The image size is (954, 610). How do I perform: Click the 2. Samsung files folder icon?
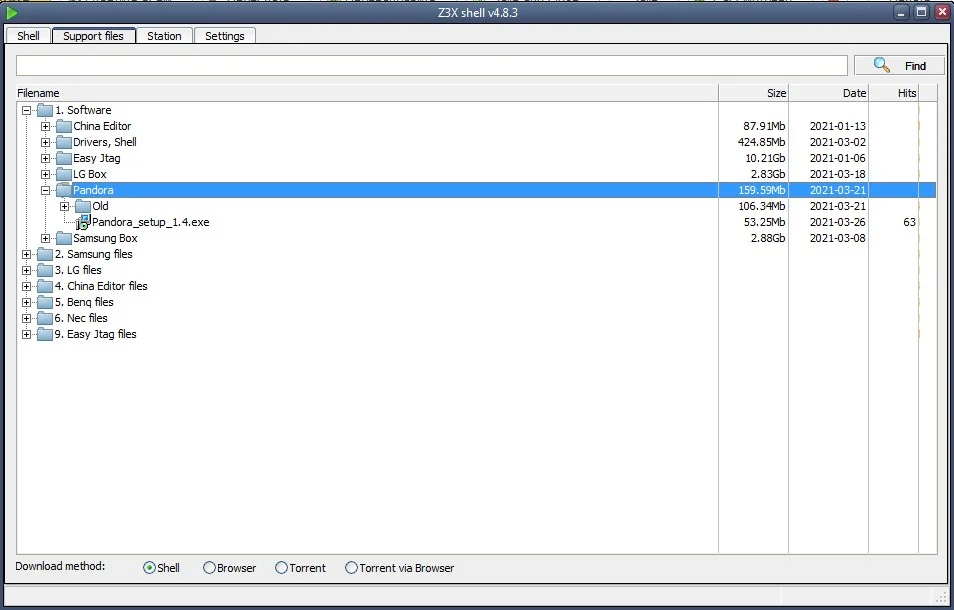coord(45,254)
